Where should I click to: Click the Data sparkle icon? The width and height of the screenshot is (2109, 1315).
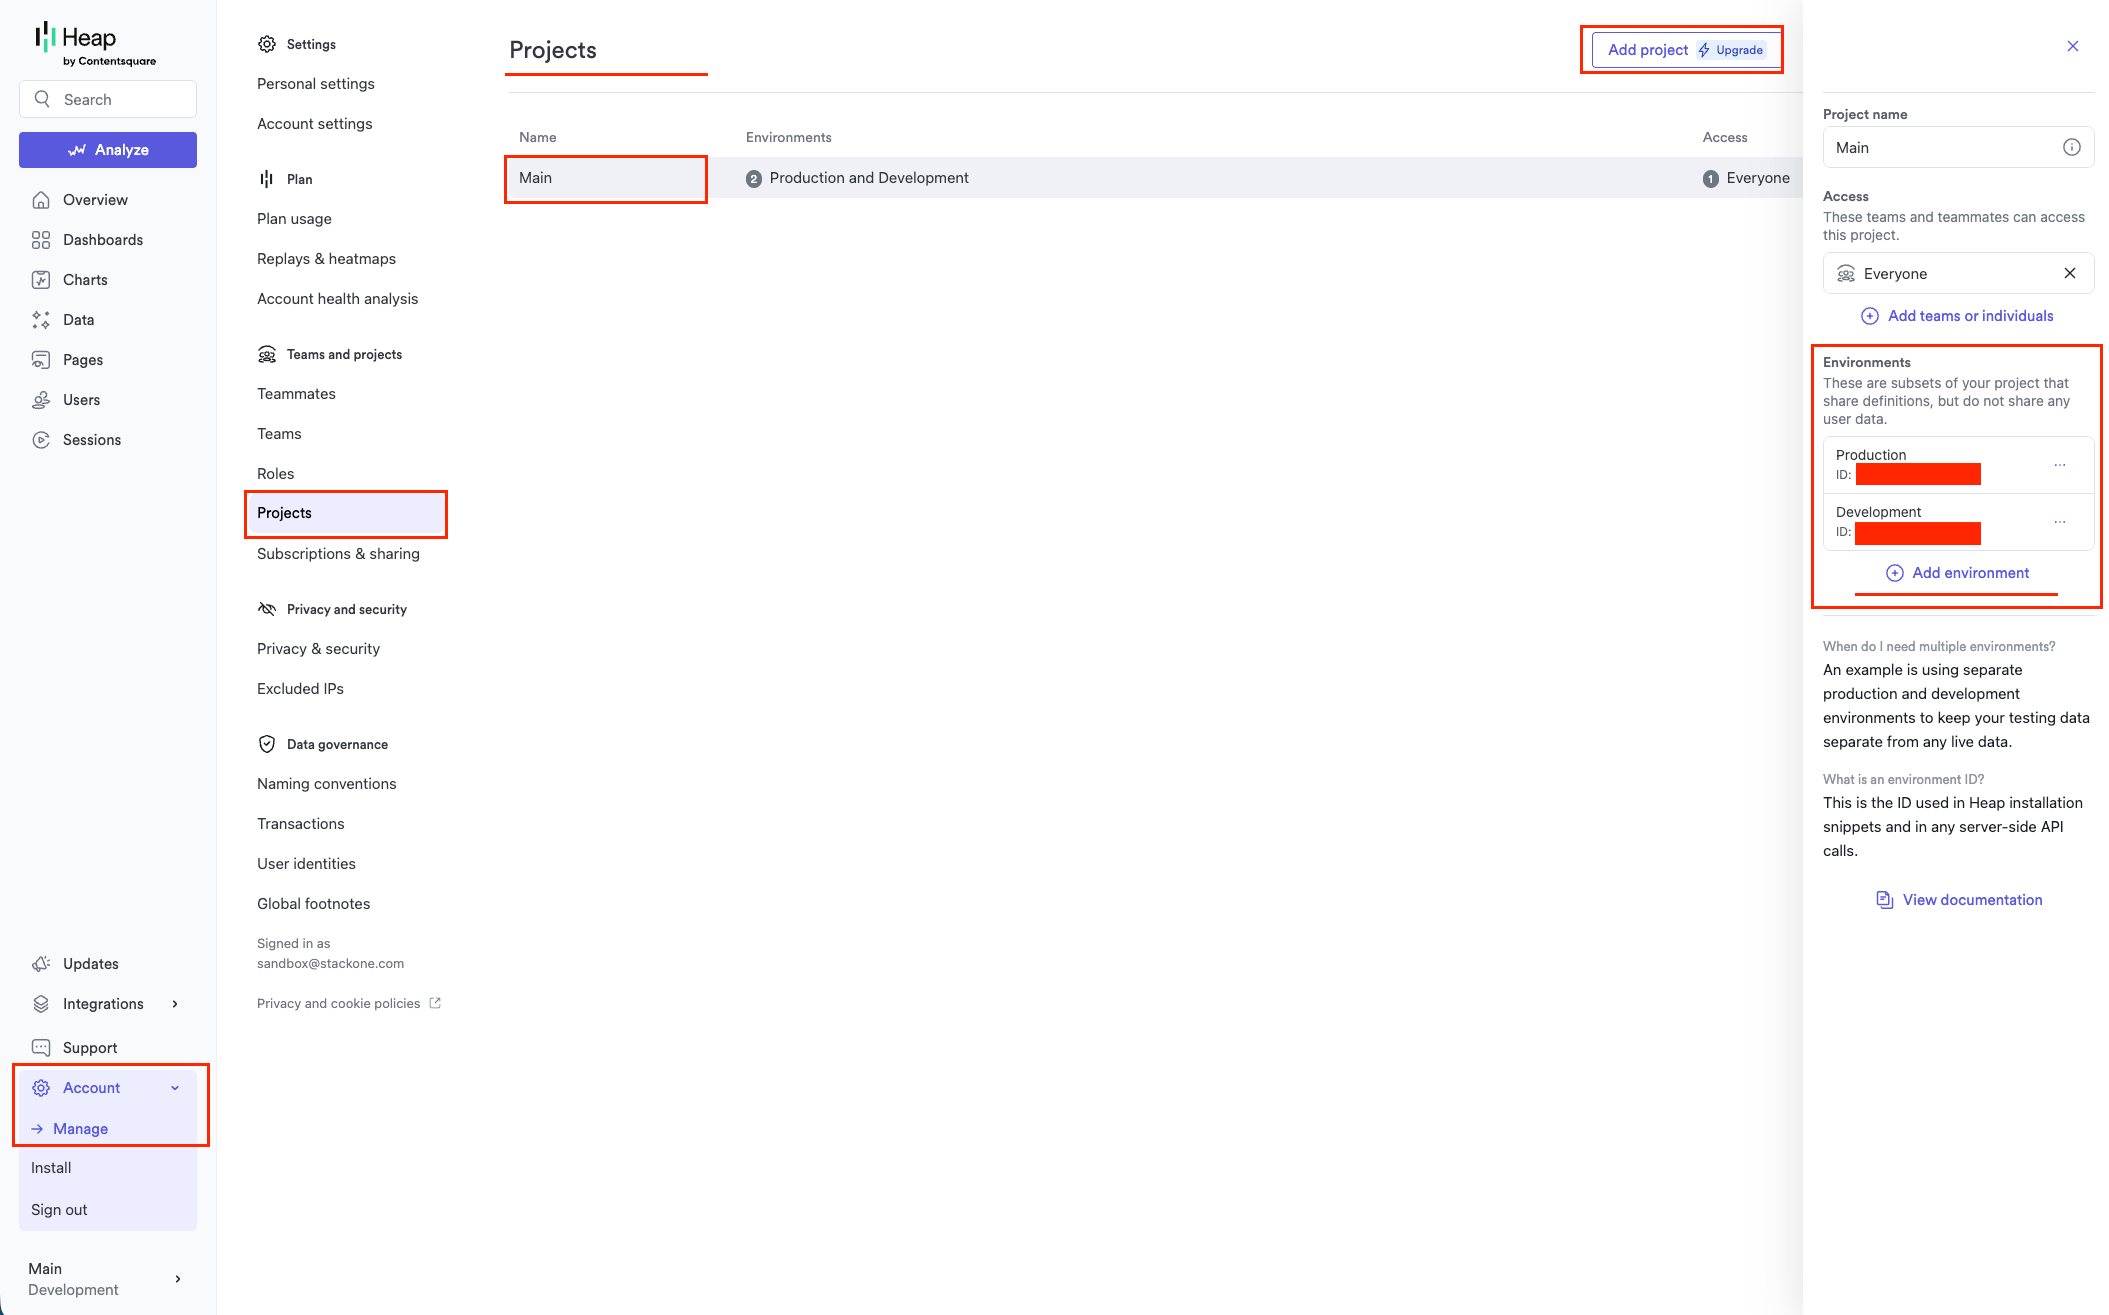point(41,320)
